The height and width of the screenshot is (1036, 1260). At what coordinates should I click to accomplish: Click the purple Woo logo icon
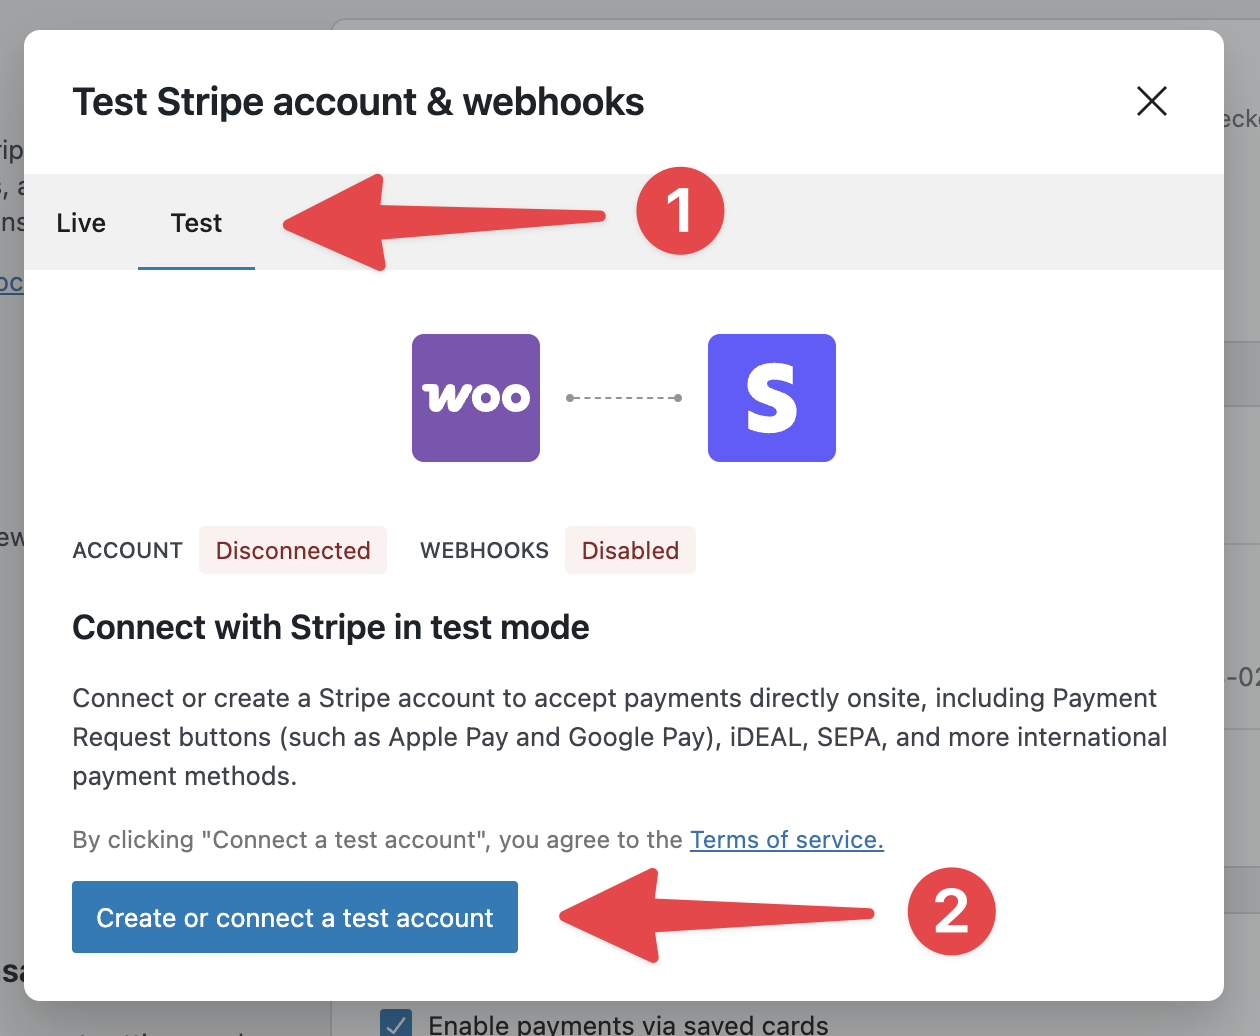click(476, 398)
